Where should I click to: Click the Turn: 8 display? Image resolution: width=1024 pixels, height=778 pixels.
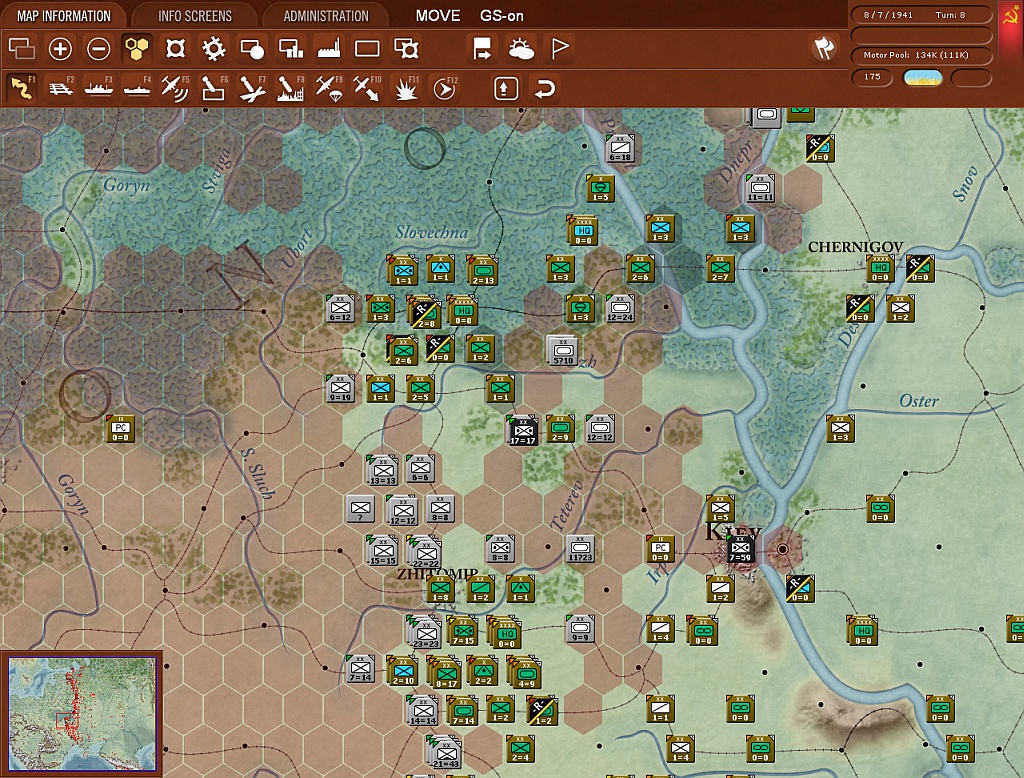pos(950,14)
